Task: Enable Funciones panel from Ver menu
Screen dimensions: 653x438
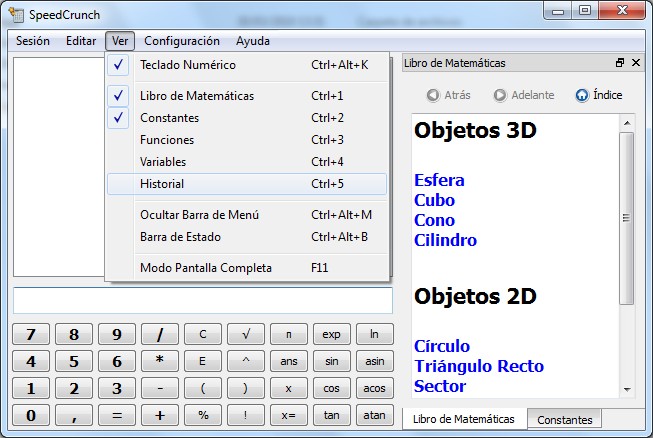Action: (247, 140)
